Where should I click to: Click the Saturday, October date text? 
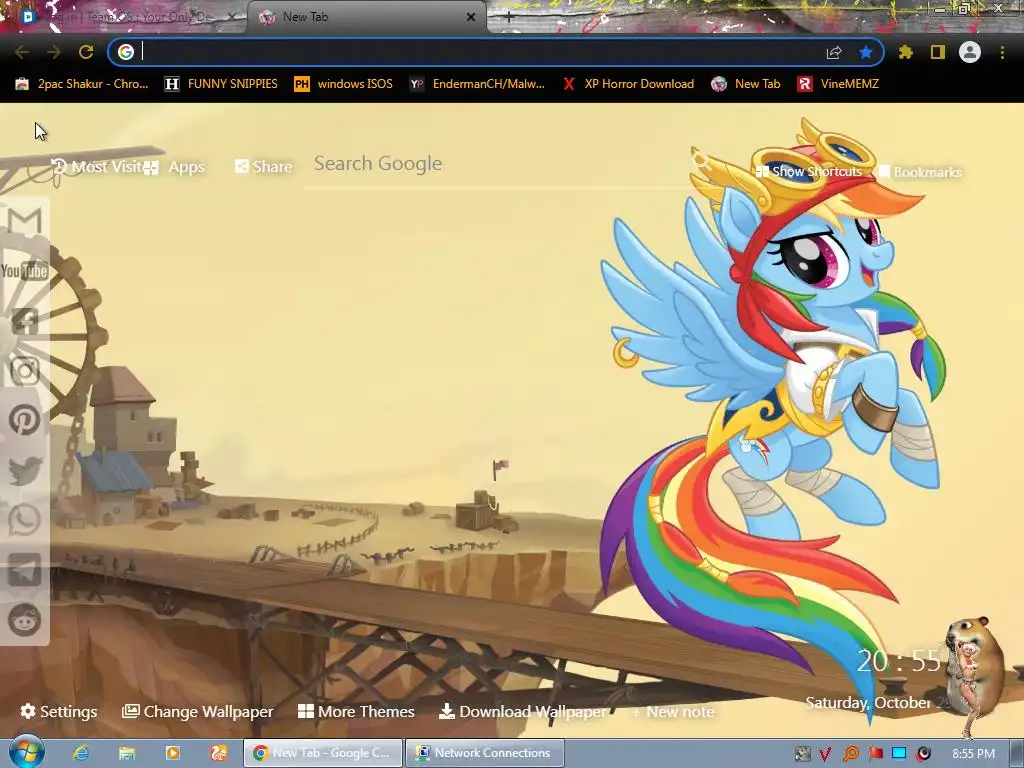pyautogui.click(x=868, y=703)
